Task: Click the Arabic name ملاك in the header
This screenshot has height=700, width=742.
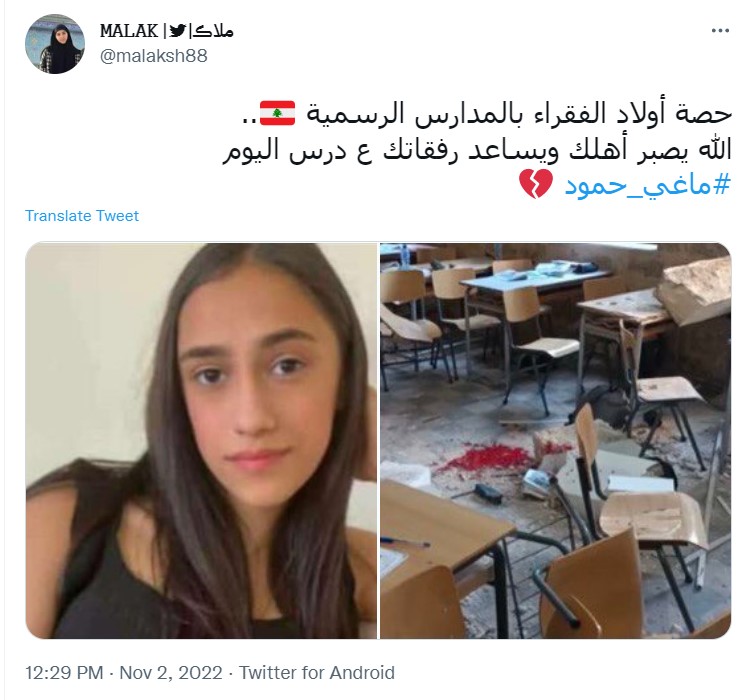Action: pyautogui.click(x=213, y=31)
